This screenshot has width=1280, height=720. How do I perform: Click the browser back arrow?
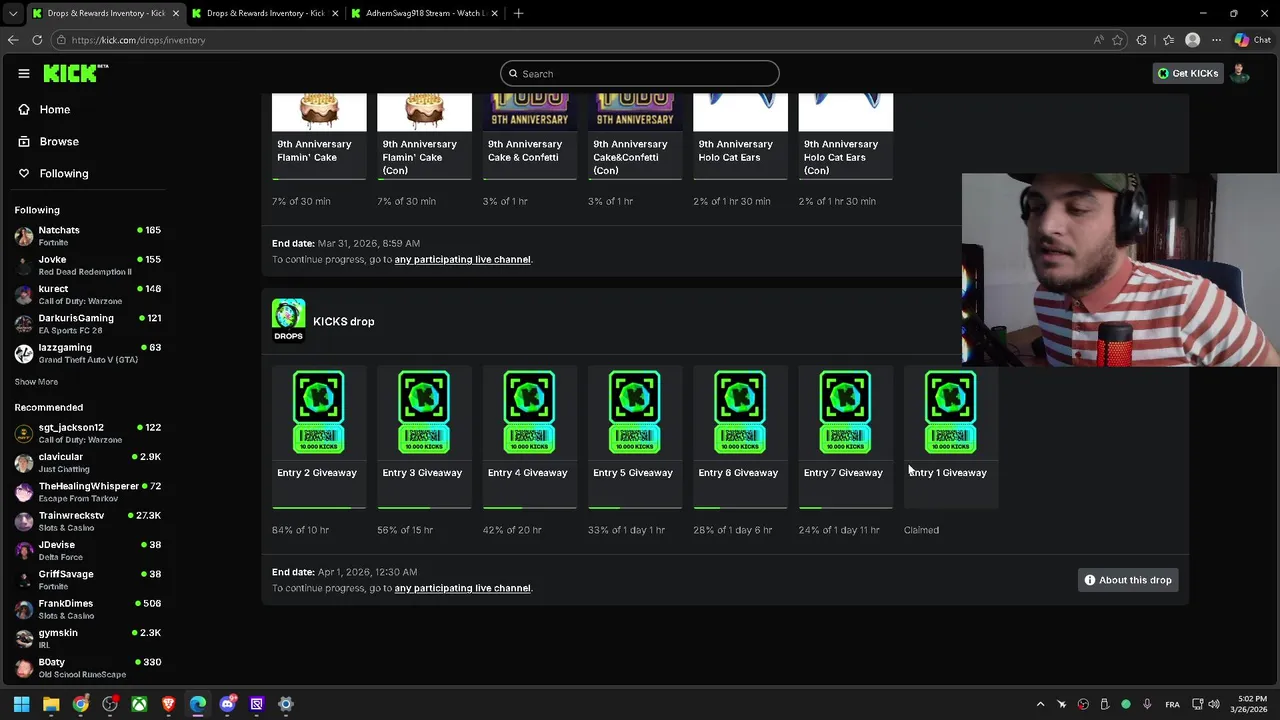(x=13, y=40)
